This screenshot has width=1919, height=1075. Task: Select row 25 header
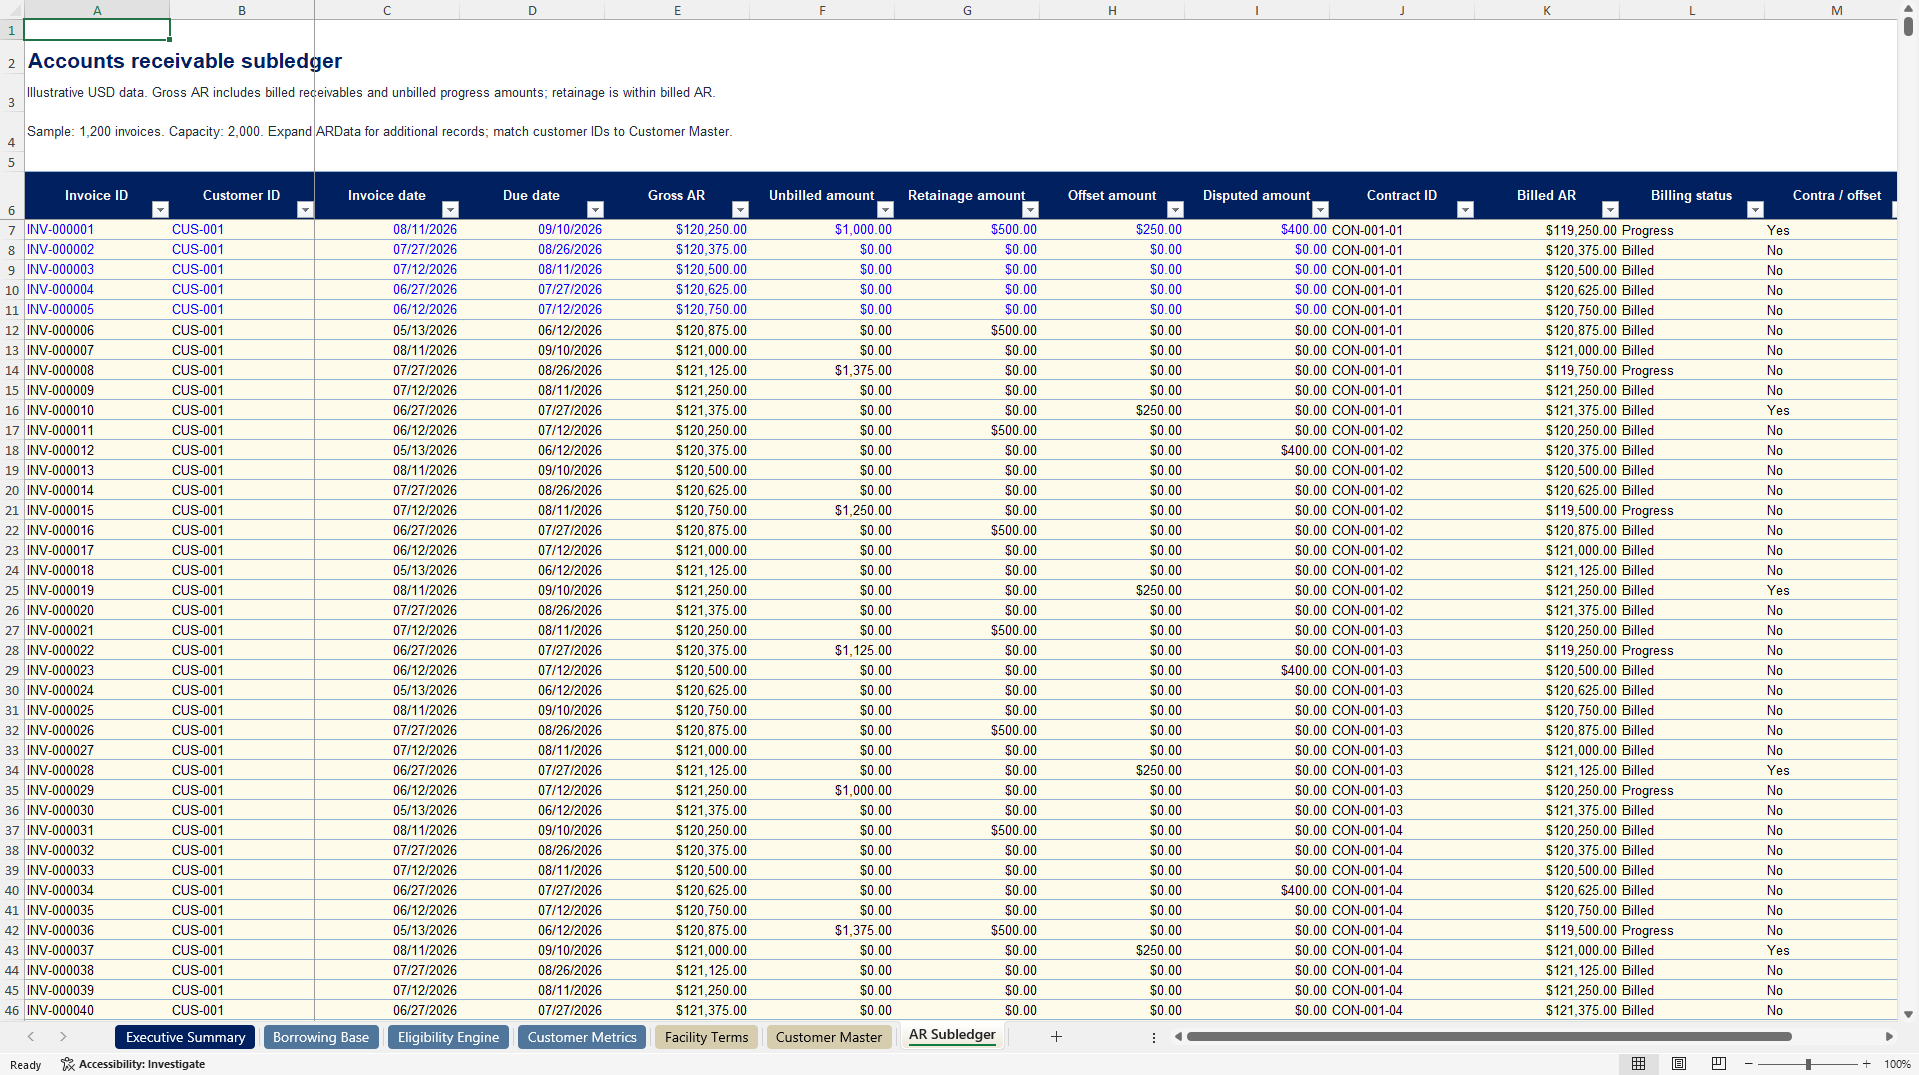[12, 590]
